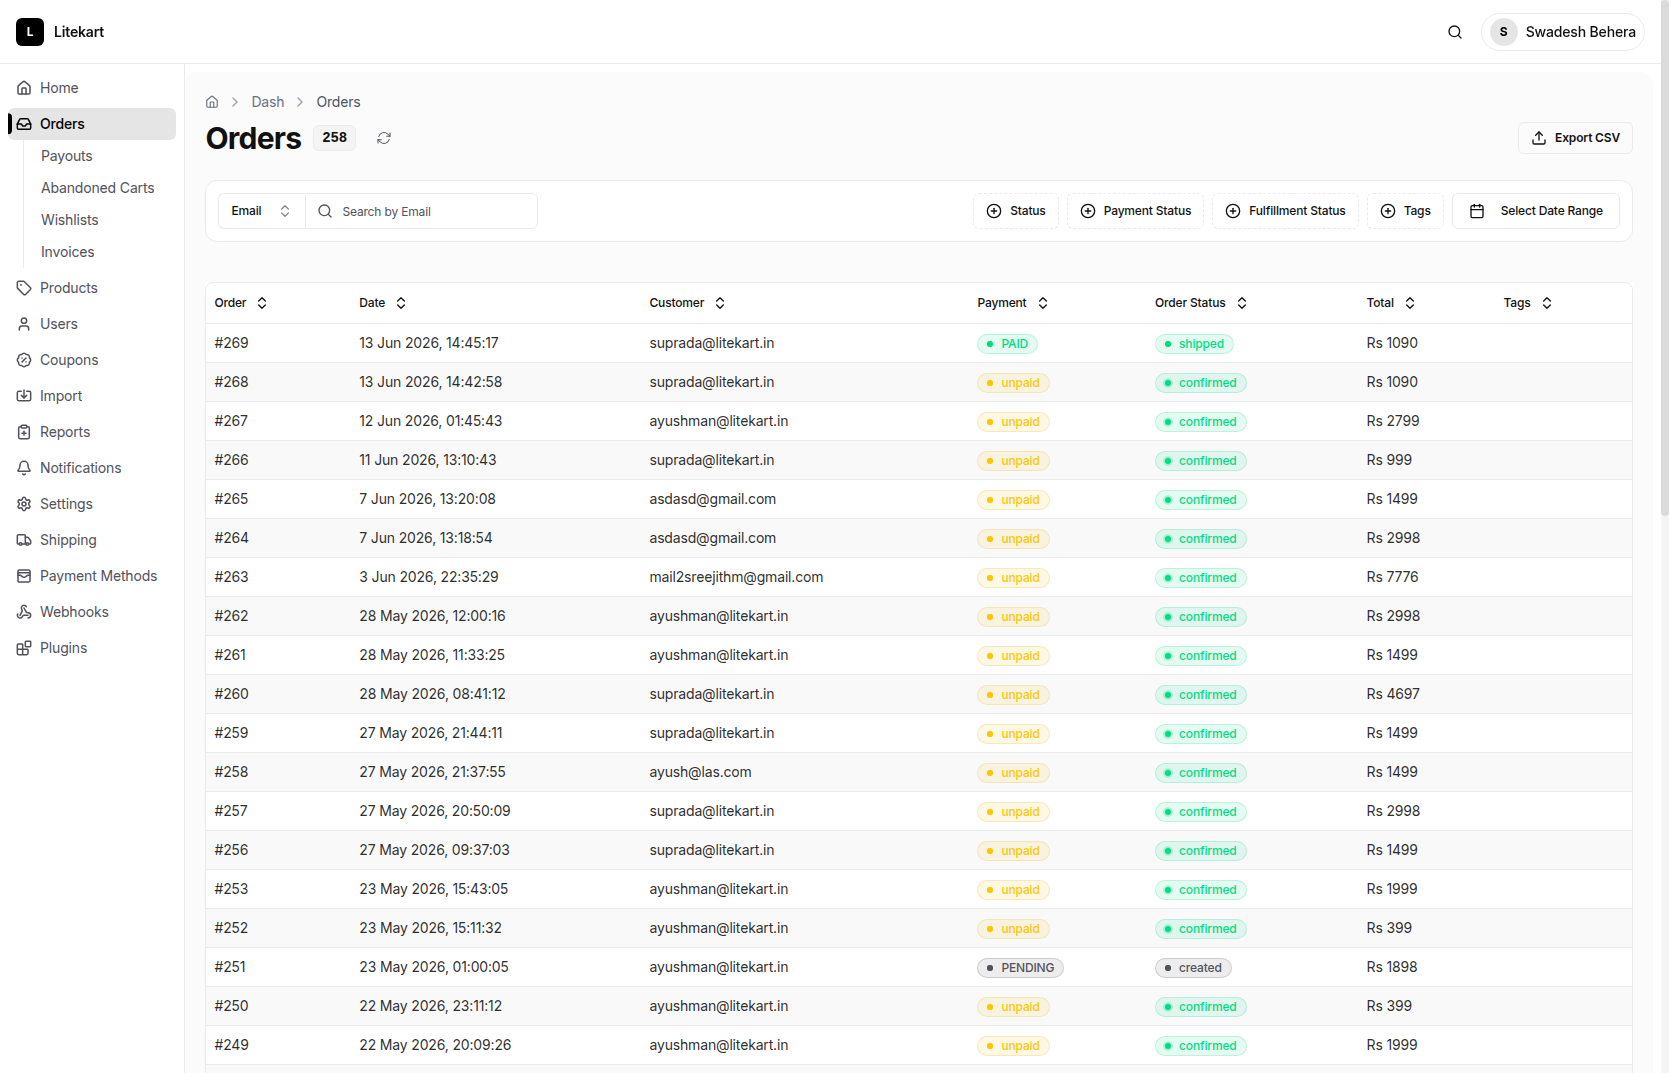This screenshot has height=1073, width=1669.
Task: Click the magnifier icon inside the email search box
Action: tap(325, 211)
